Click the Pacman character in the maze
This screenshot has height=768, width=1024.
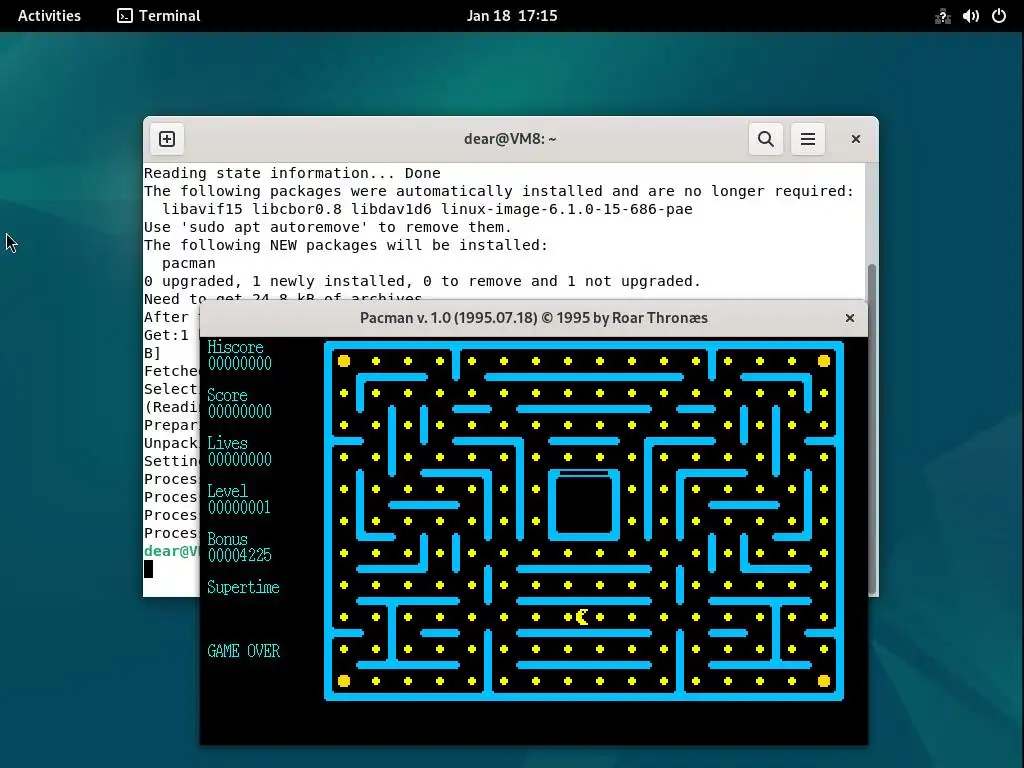tap(583, 616)
